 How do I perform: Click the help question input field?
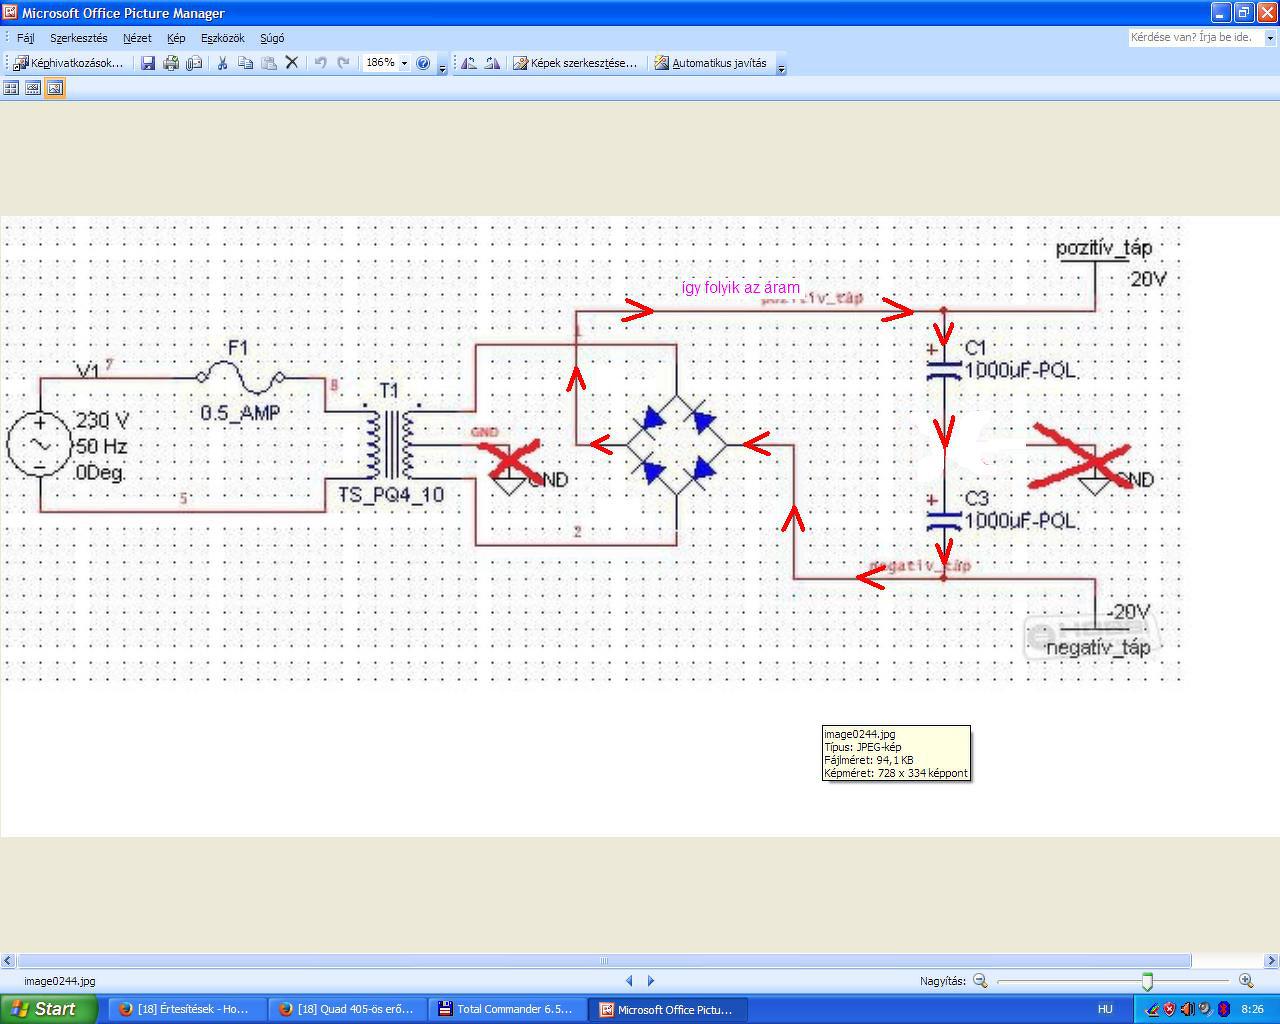click(1195, 38)
